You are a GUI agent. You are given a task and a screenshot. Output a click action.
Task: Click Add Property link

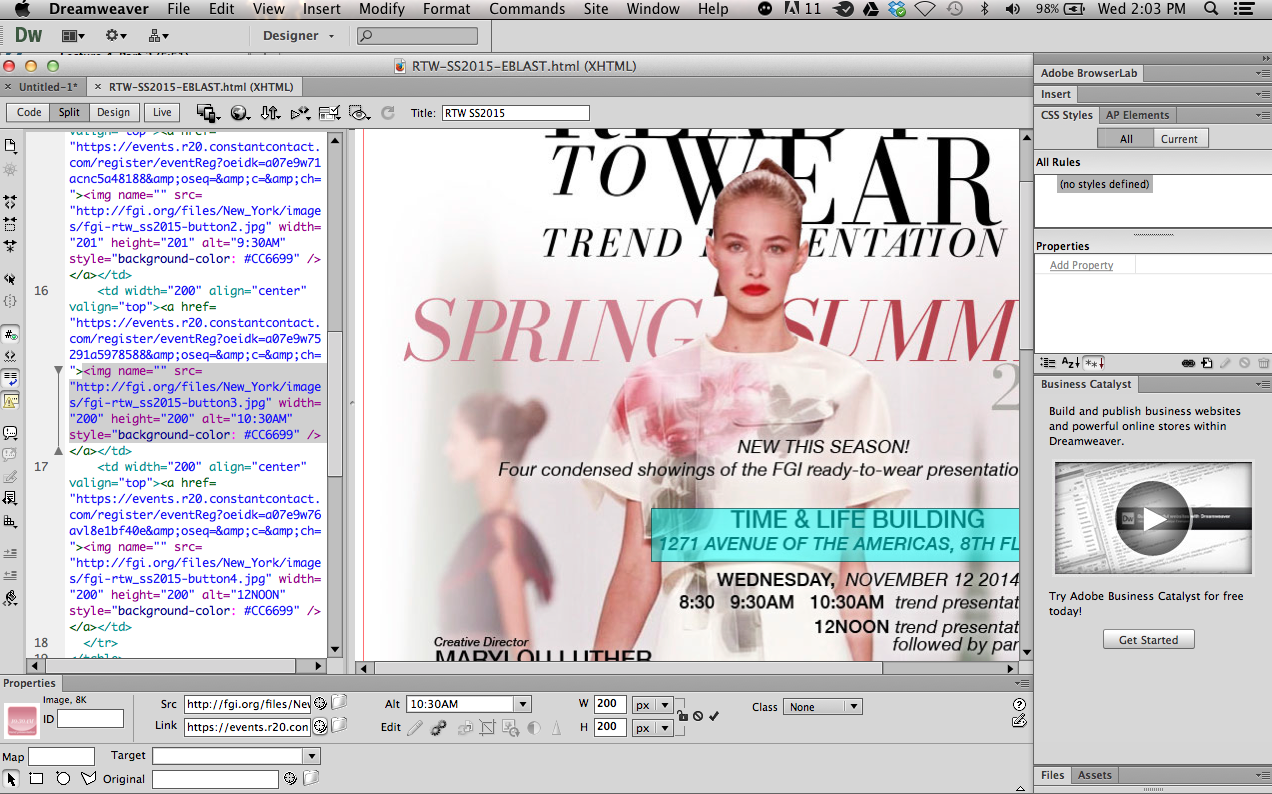tap(1081, 265)
